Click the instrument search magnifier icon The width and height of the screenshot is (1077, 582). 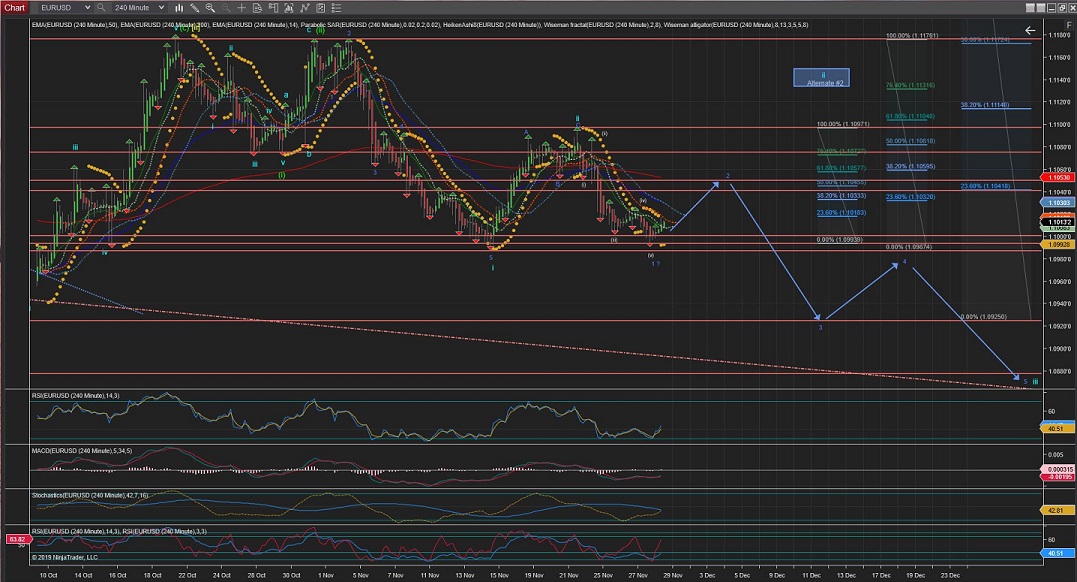click(103, 7)
